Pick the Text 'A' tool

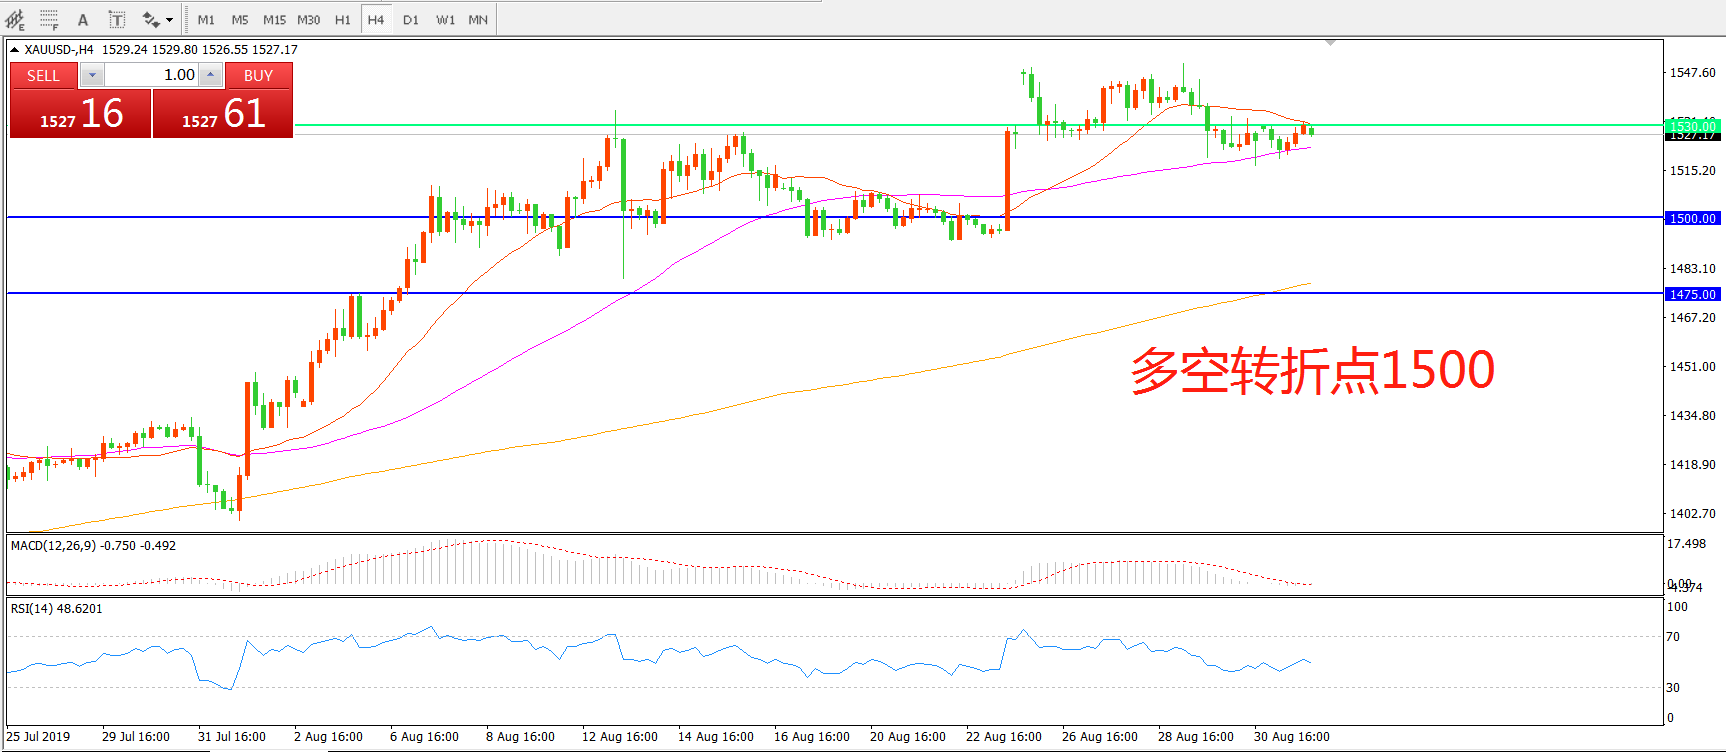pos(83,19)
